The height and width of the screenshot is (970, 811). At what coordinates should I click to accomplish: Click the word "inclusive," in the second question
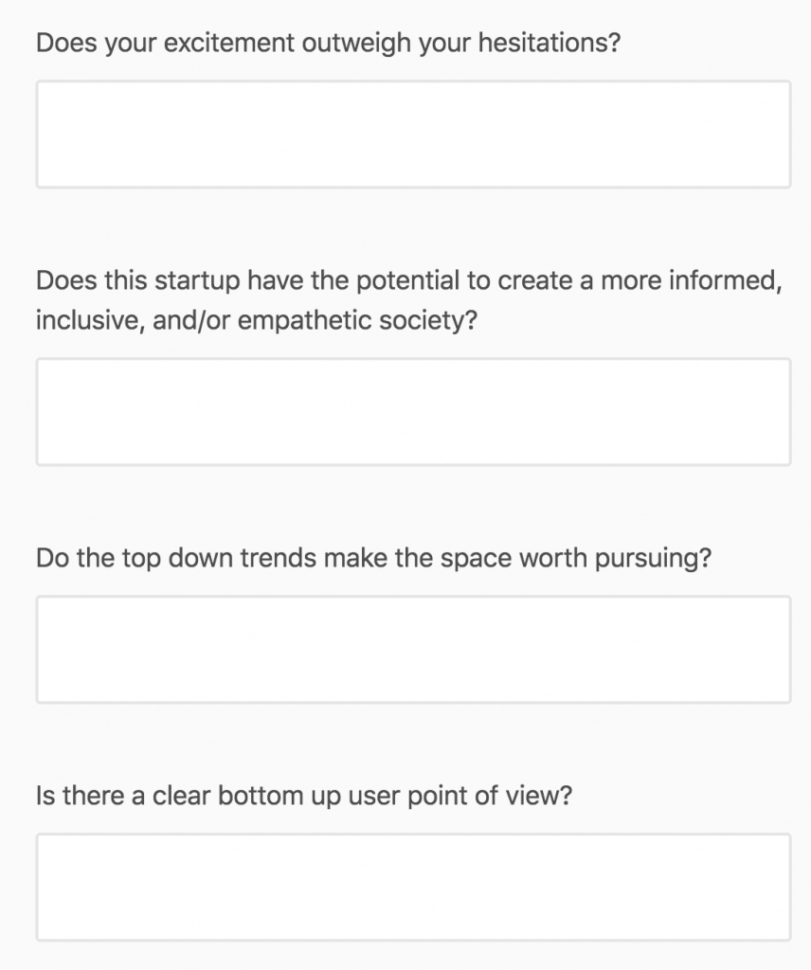85,323
